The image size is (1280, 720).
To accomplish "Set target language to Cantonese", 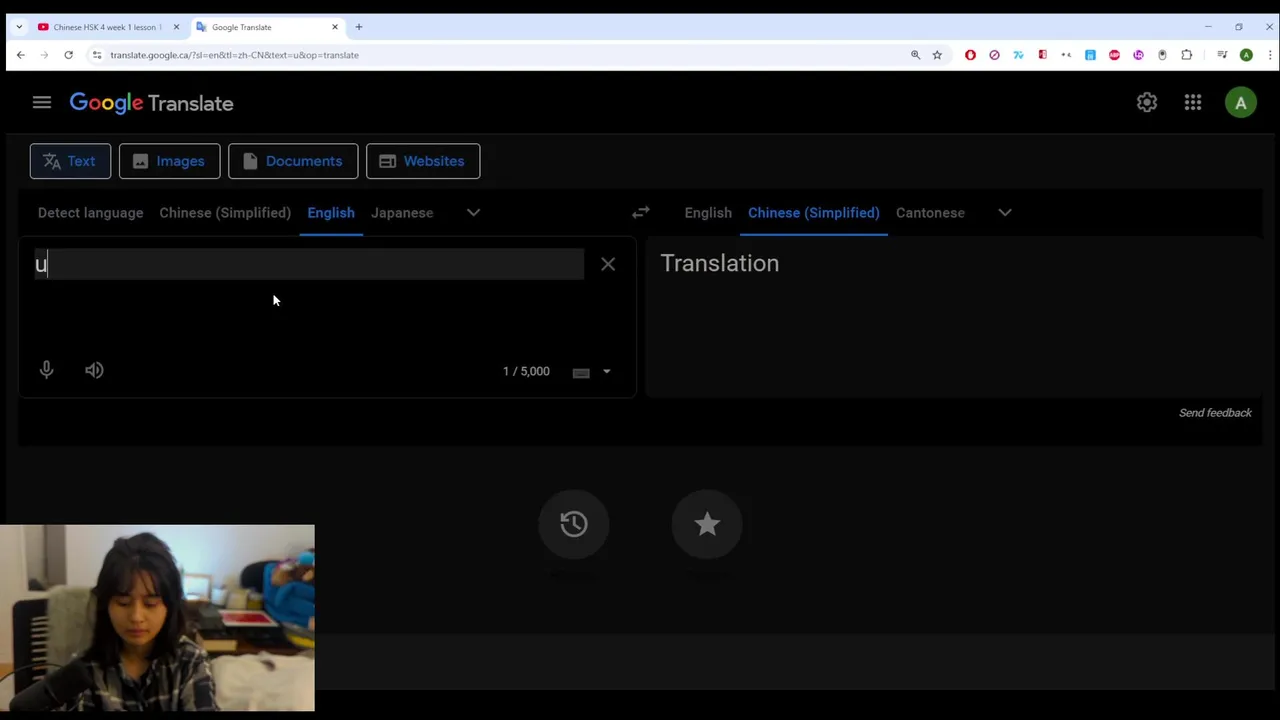I will click(930, 212).
